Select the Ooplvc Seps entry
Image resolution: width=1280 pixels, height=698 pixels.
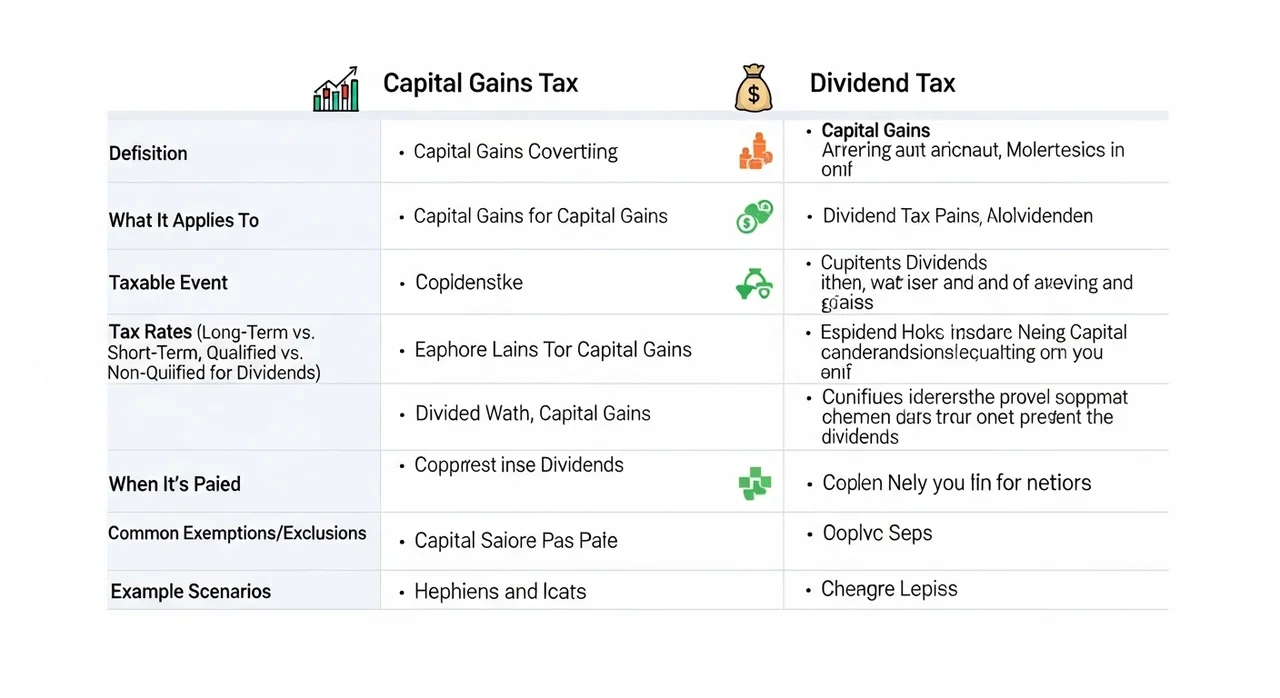point(877,533)
